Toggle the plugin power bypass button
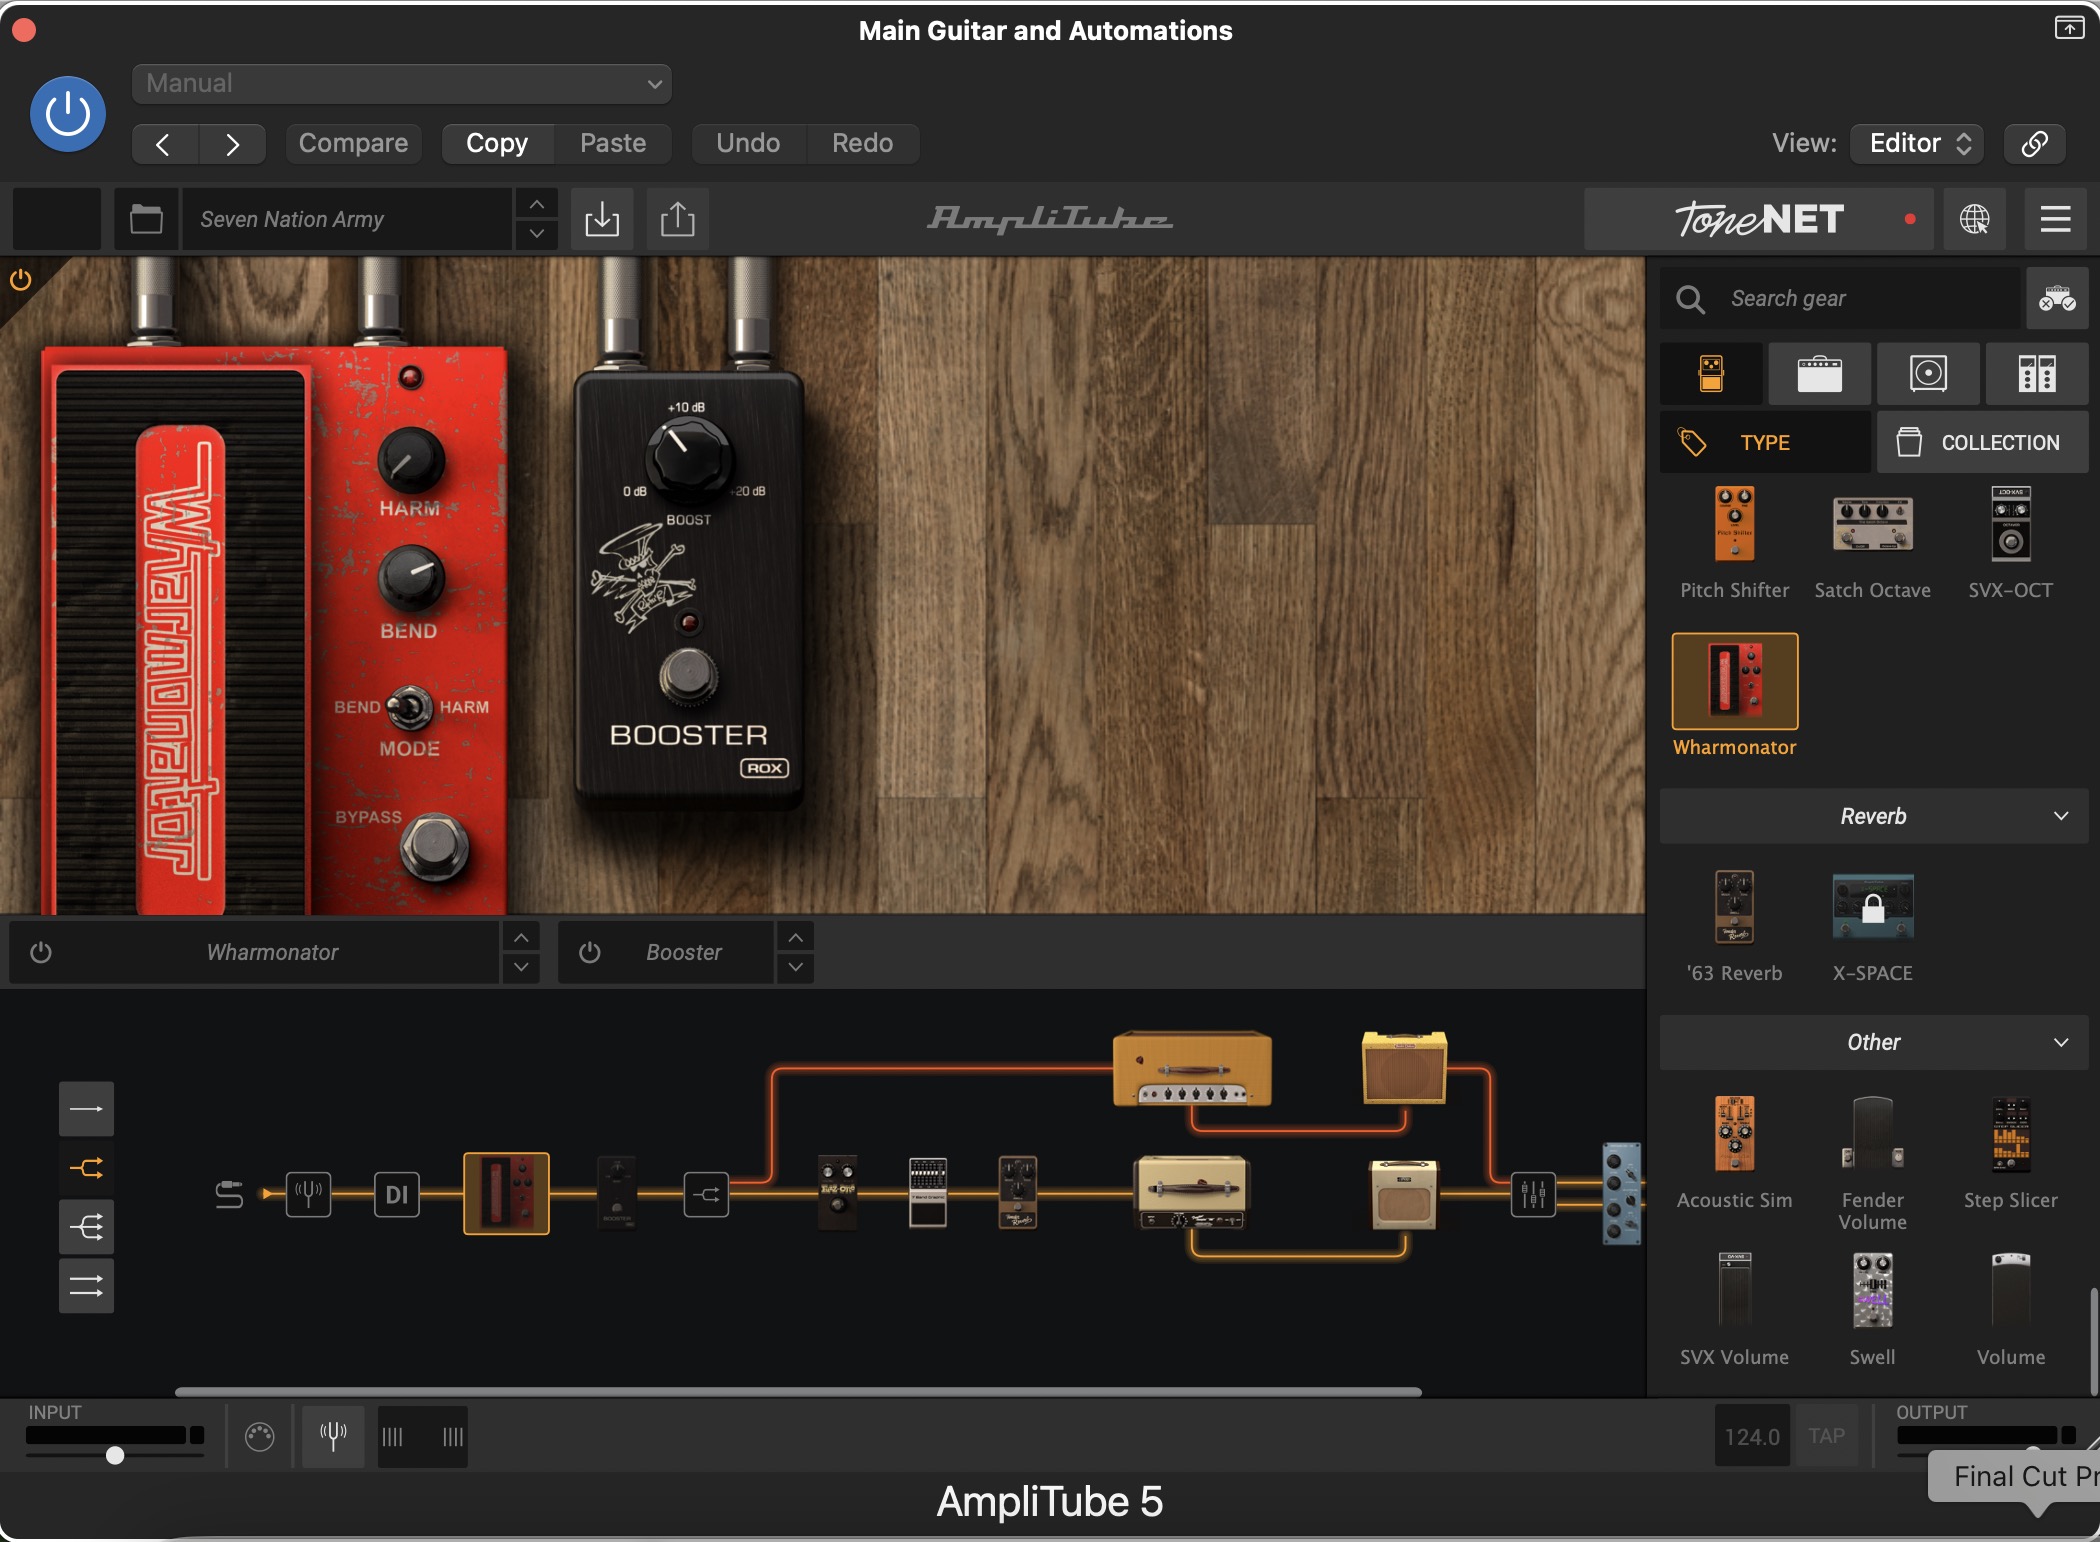 pos(68,114)
